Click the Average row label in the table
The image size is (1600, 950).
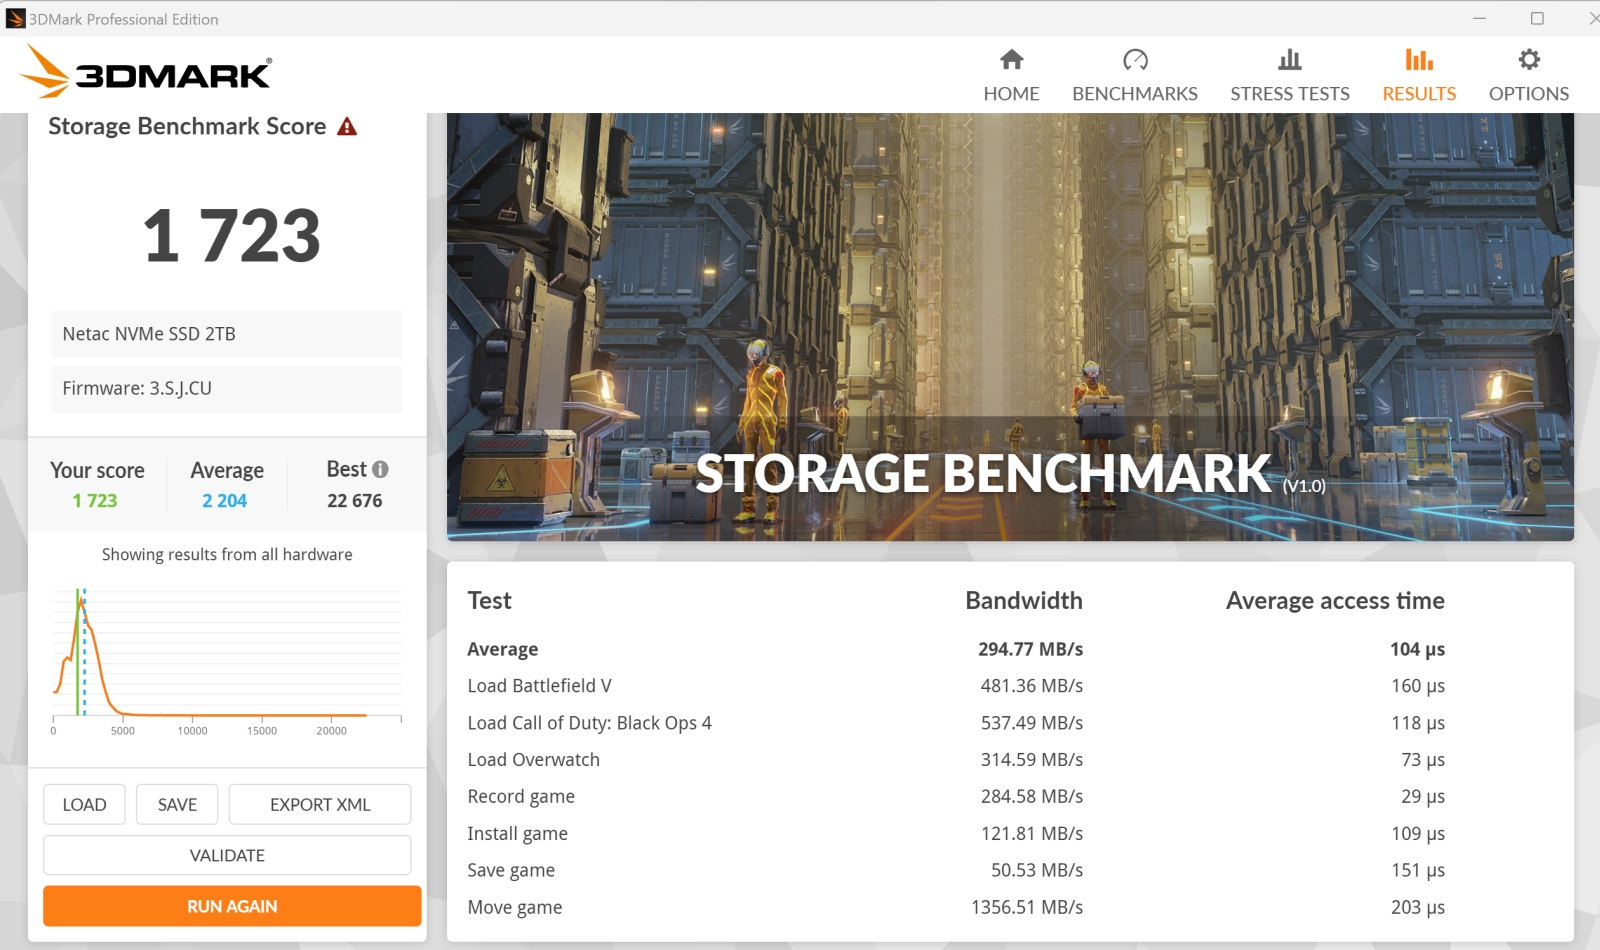pos(503,650)
